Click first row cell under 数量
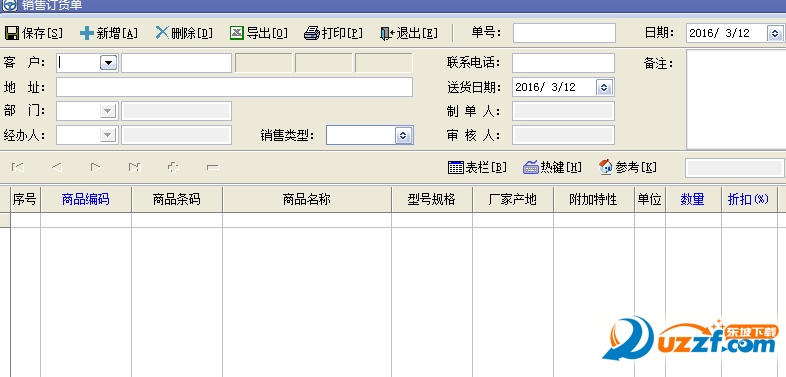 click(693, 221)
